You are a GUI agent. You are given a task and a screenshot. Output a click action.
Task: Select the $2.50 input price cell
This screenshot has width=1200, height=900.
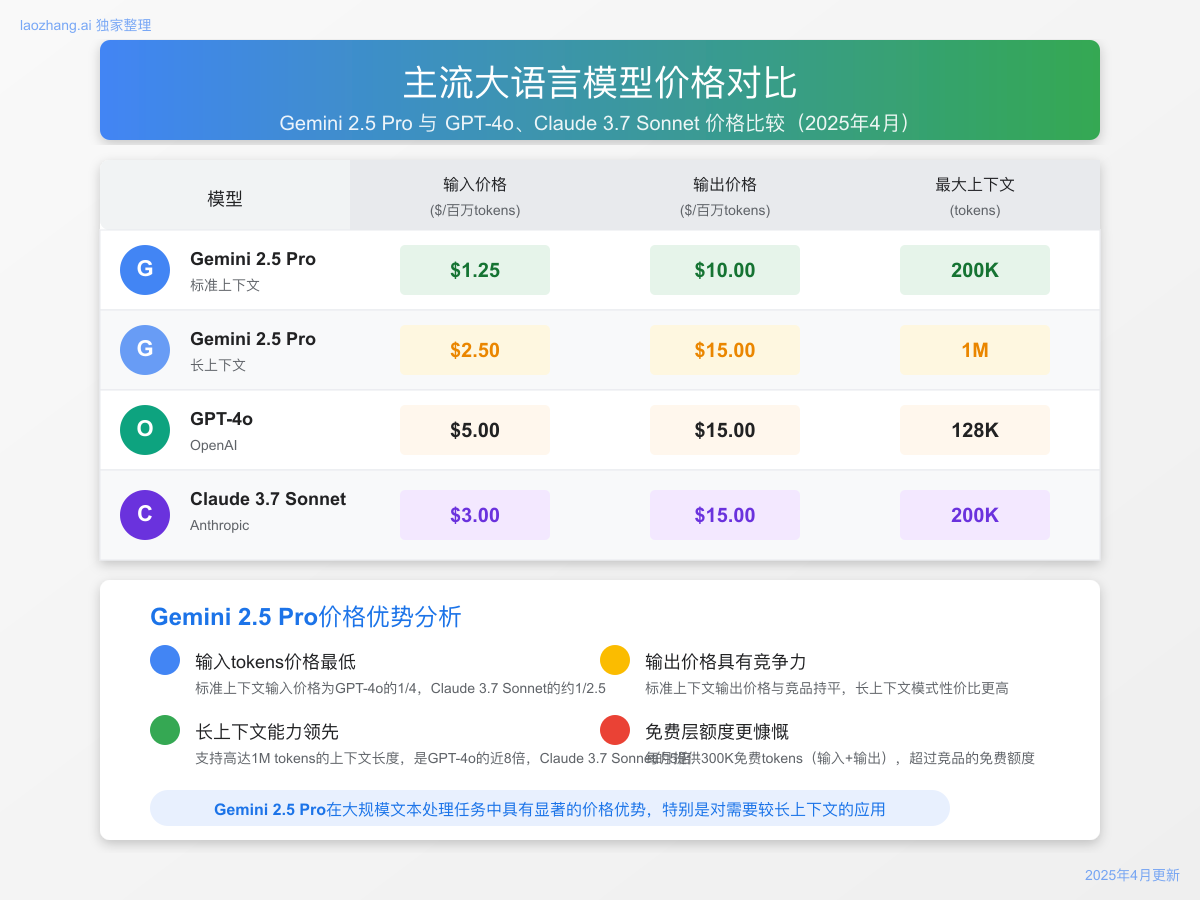click(x=475, y=350)
